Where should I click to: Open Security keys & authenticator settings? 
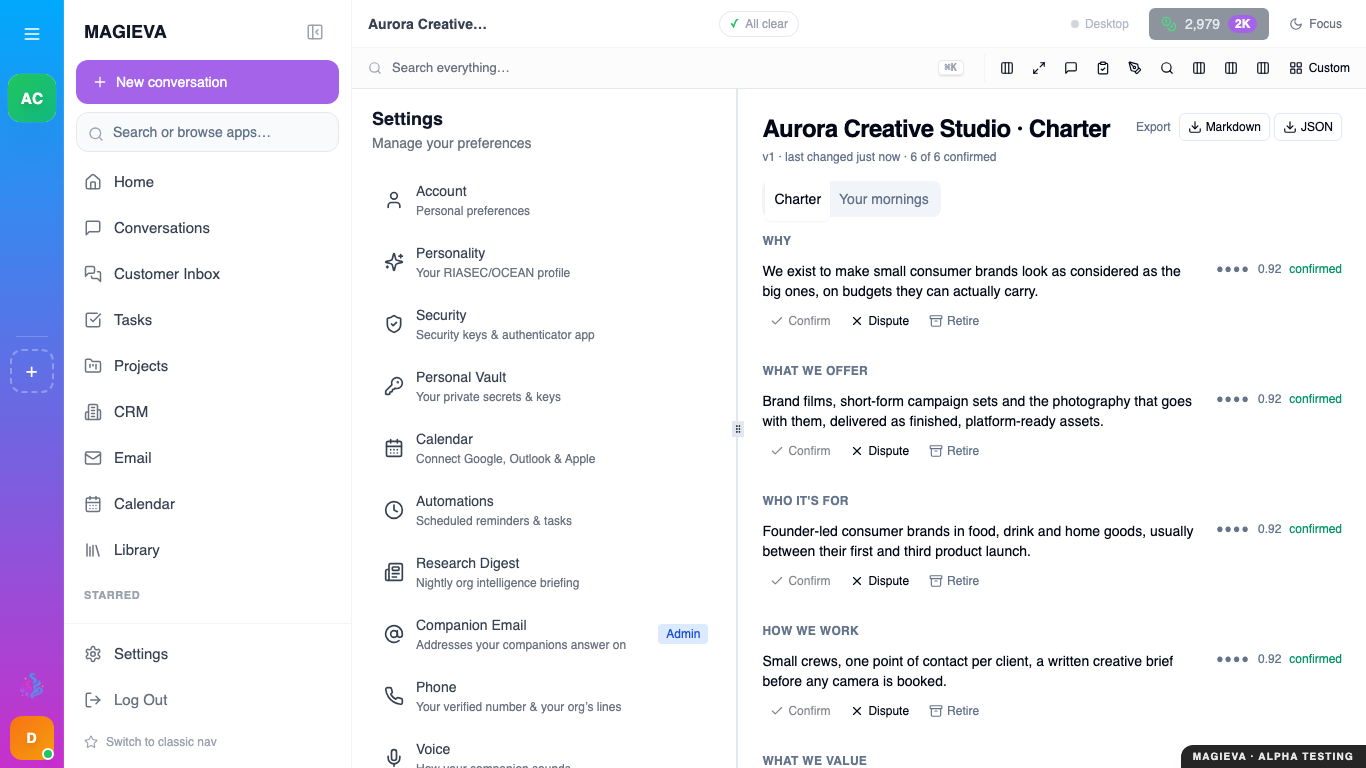tap(544, 324)
